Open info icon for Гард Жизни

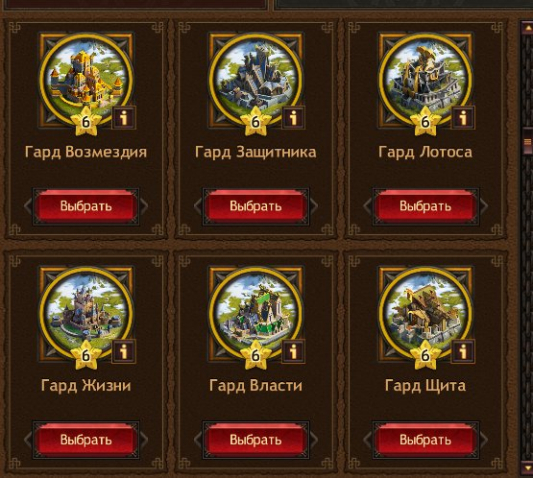[x=124, y=351]
